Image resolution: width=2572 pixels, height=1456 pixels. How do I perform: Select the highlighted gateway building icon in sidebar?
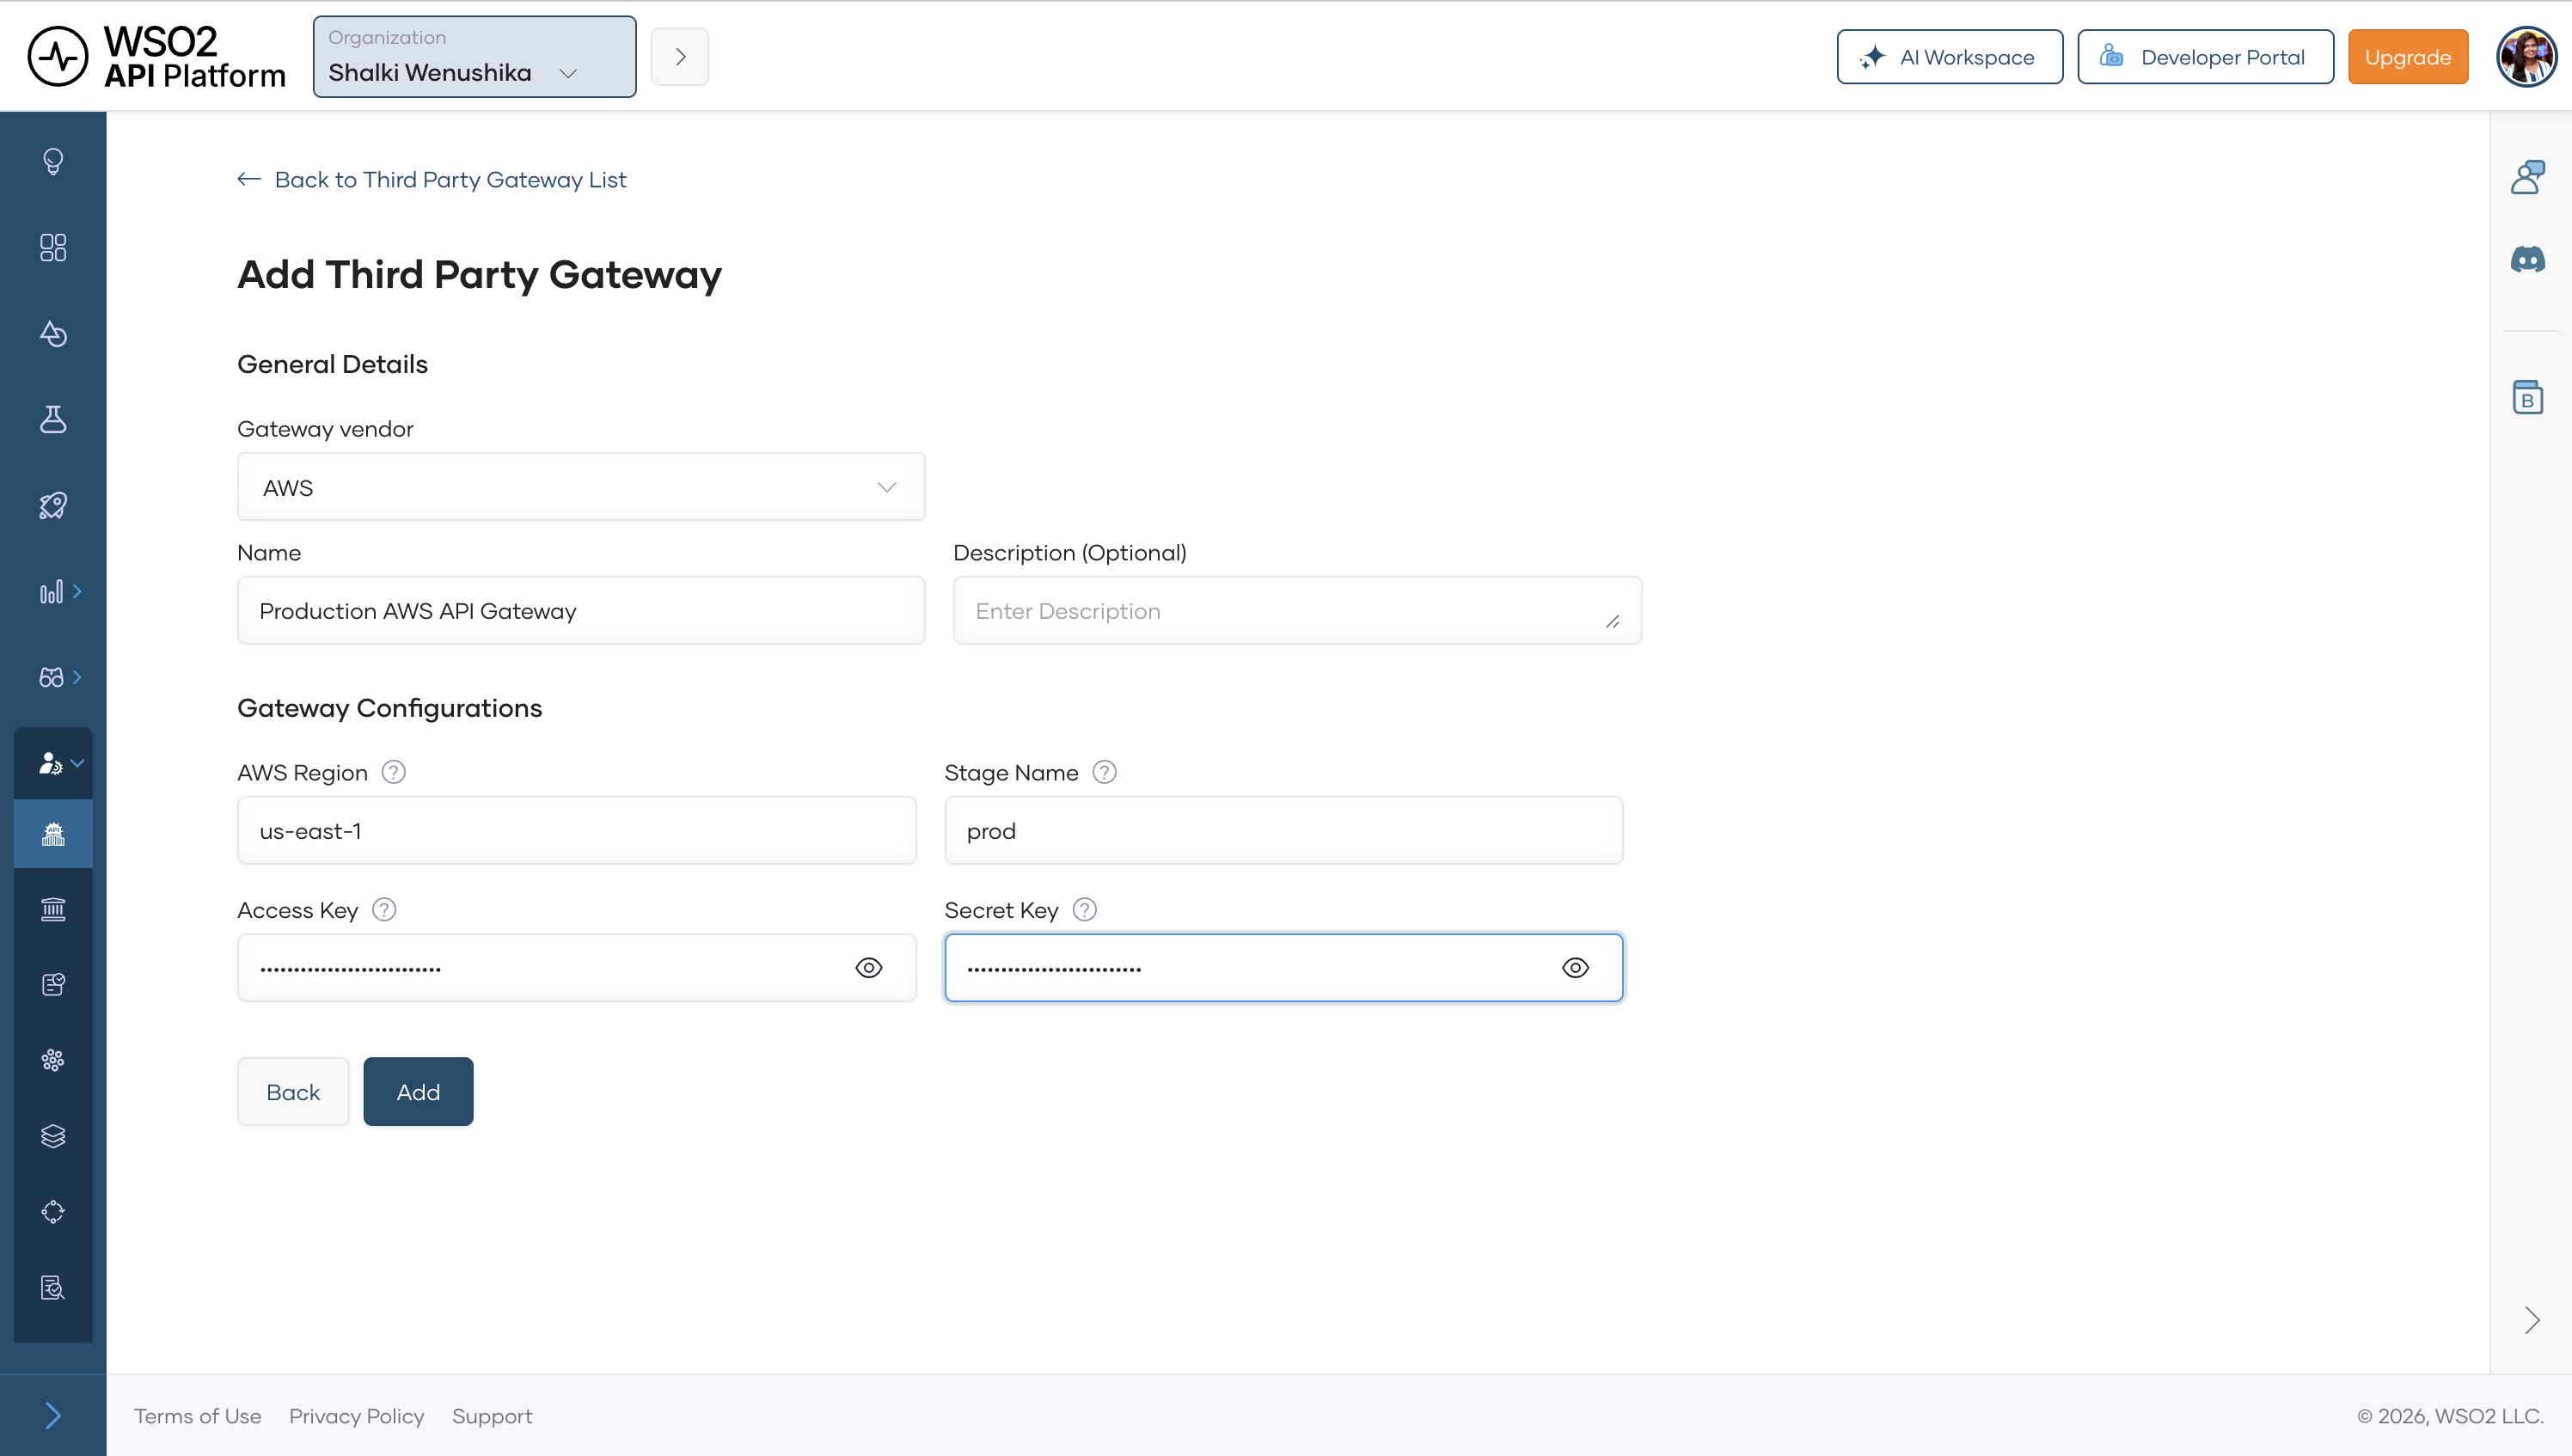pyautogui.click(x=53, y=833)
